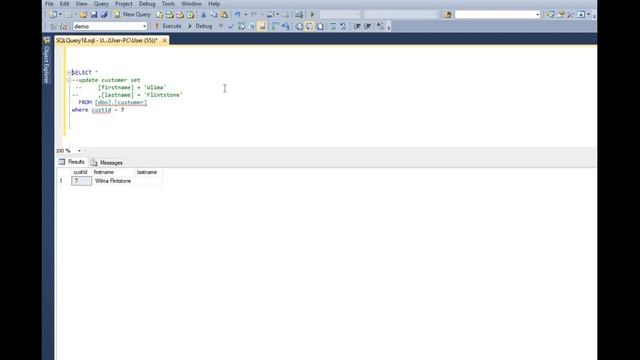Open the Tools menu
The image size is (640, 360).
(168, 4)
